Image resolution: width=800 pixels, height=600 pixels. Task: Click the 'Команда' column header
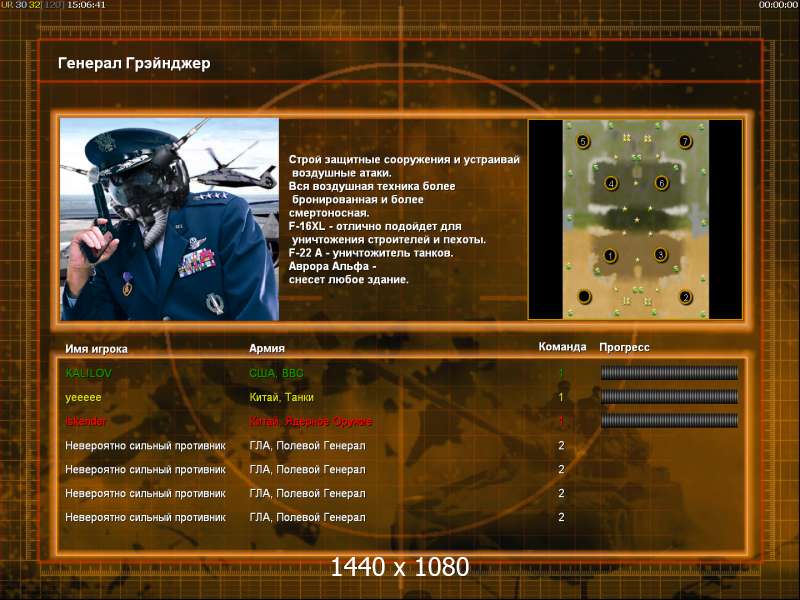(x=562, y=347)
